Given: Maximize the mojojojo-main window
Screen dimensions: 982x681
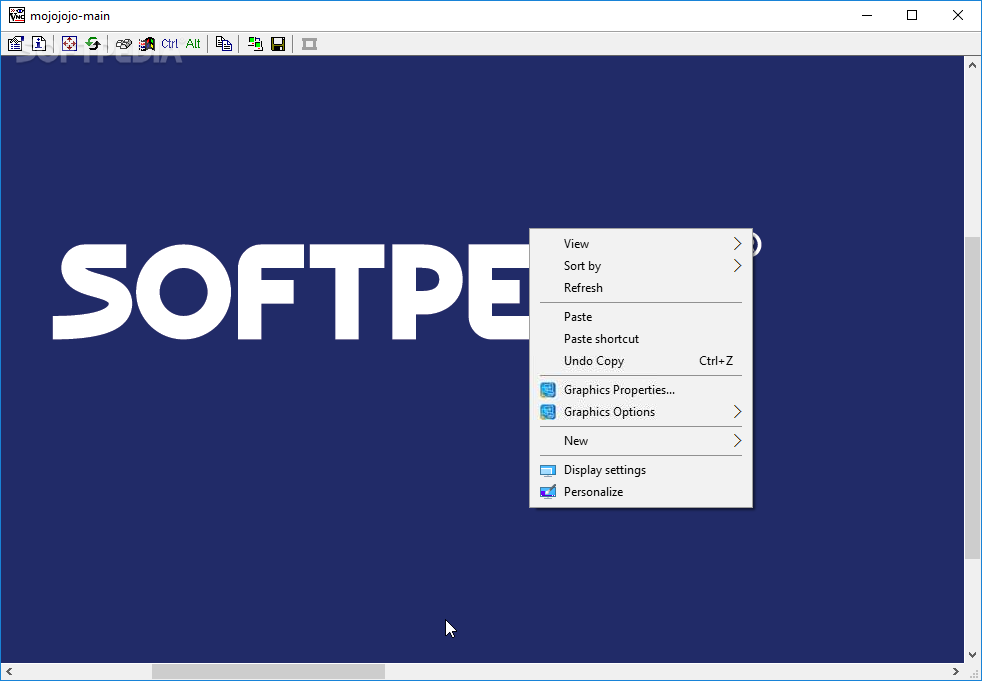Looking at the screenshot, I should pos(912,15).
